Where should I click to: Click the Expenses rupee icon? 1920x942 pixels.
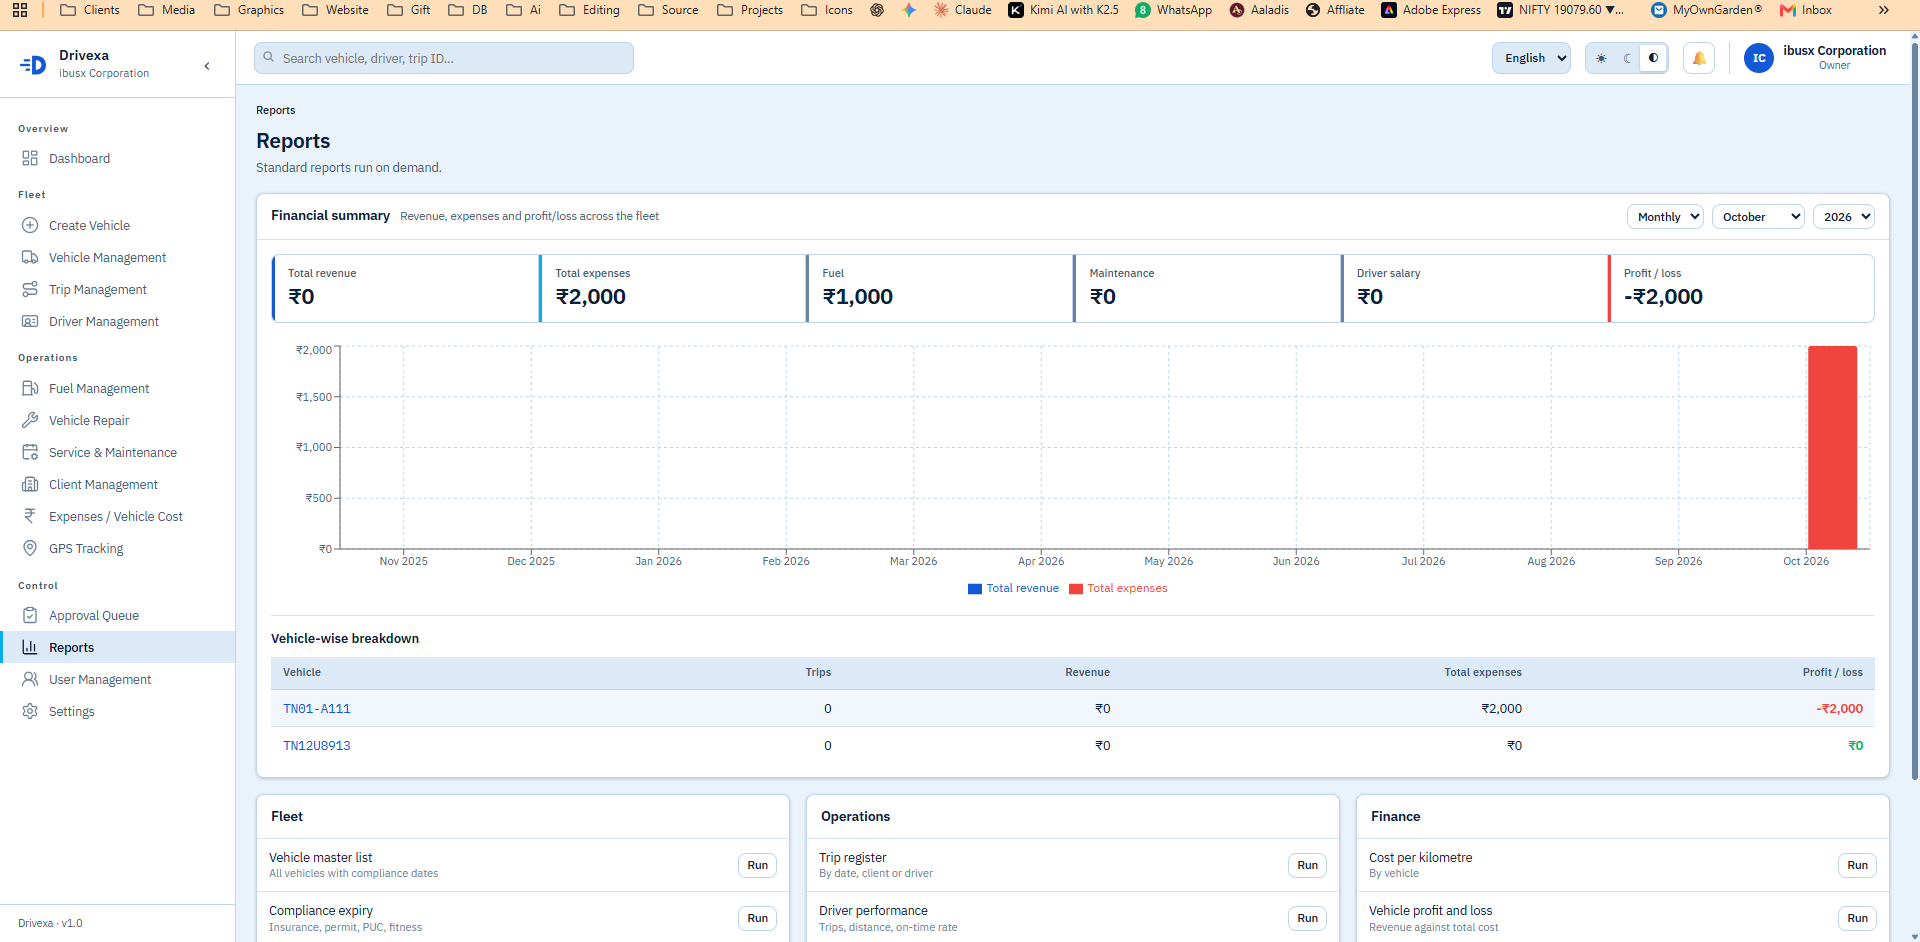tap(30, 516)
